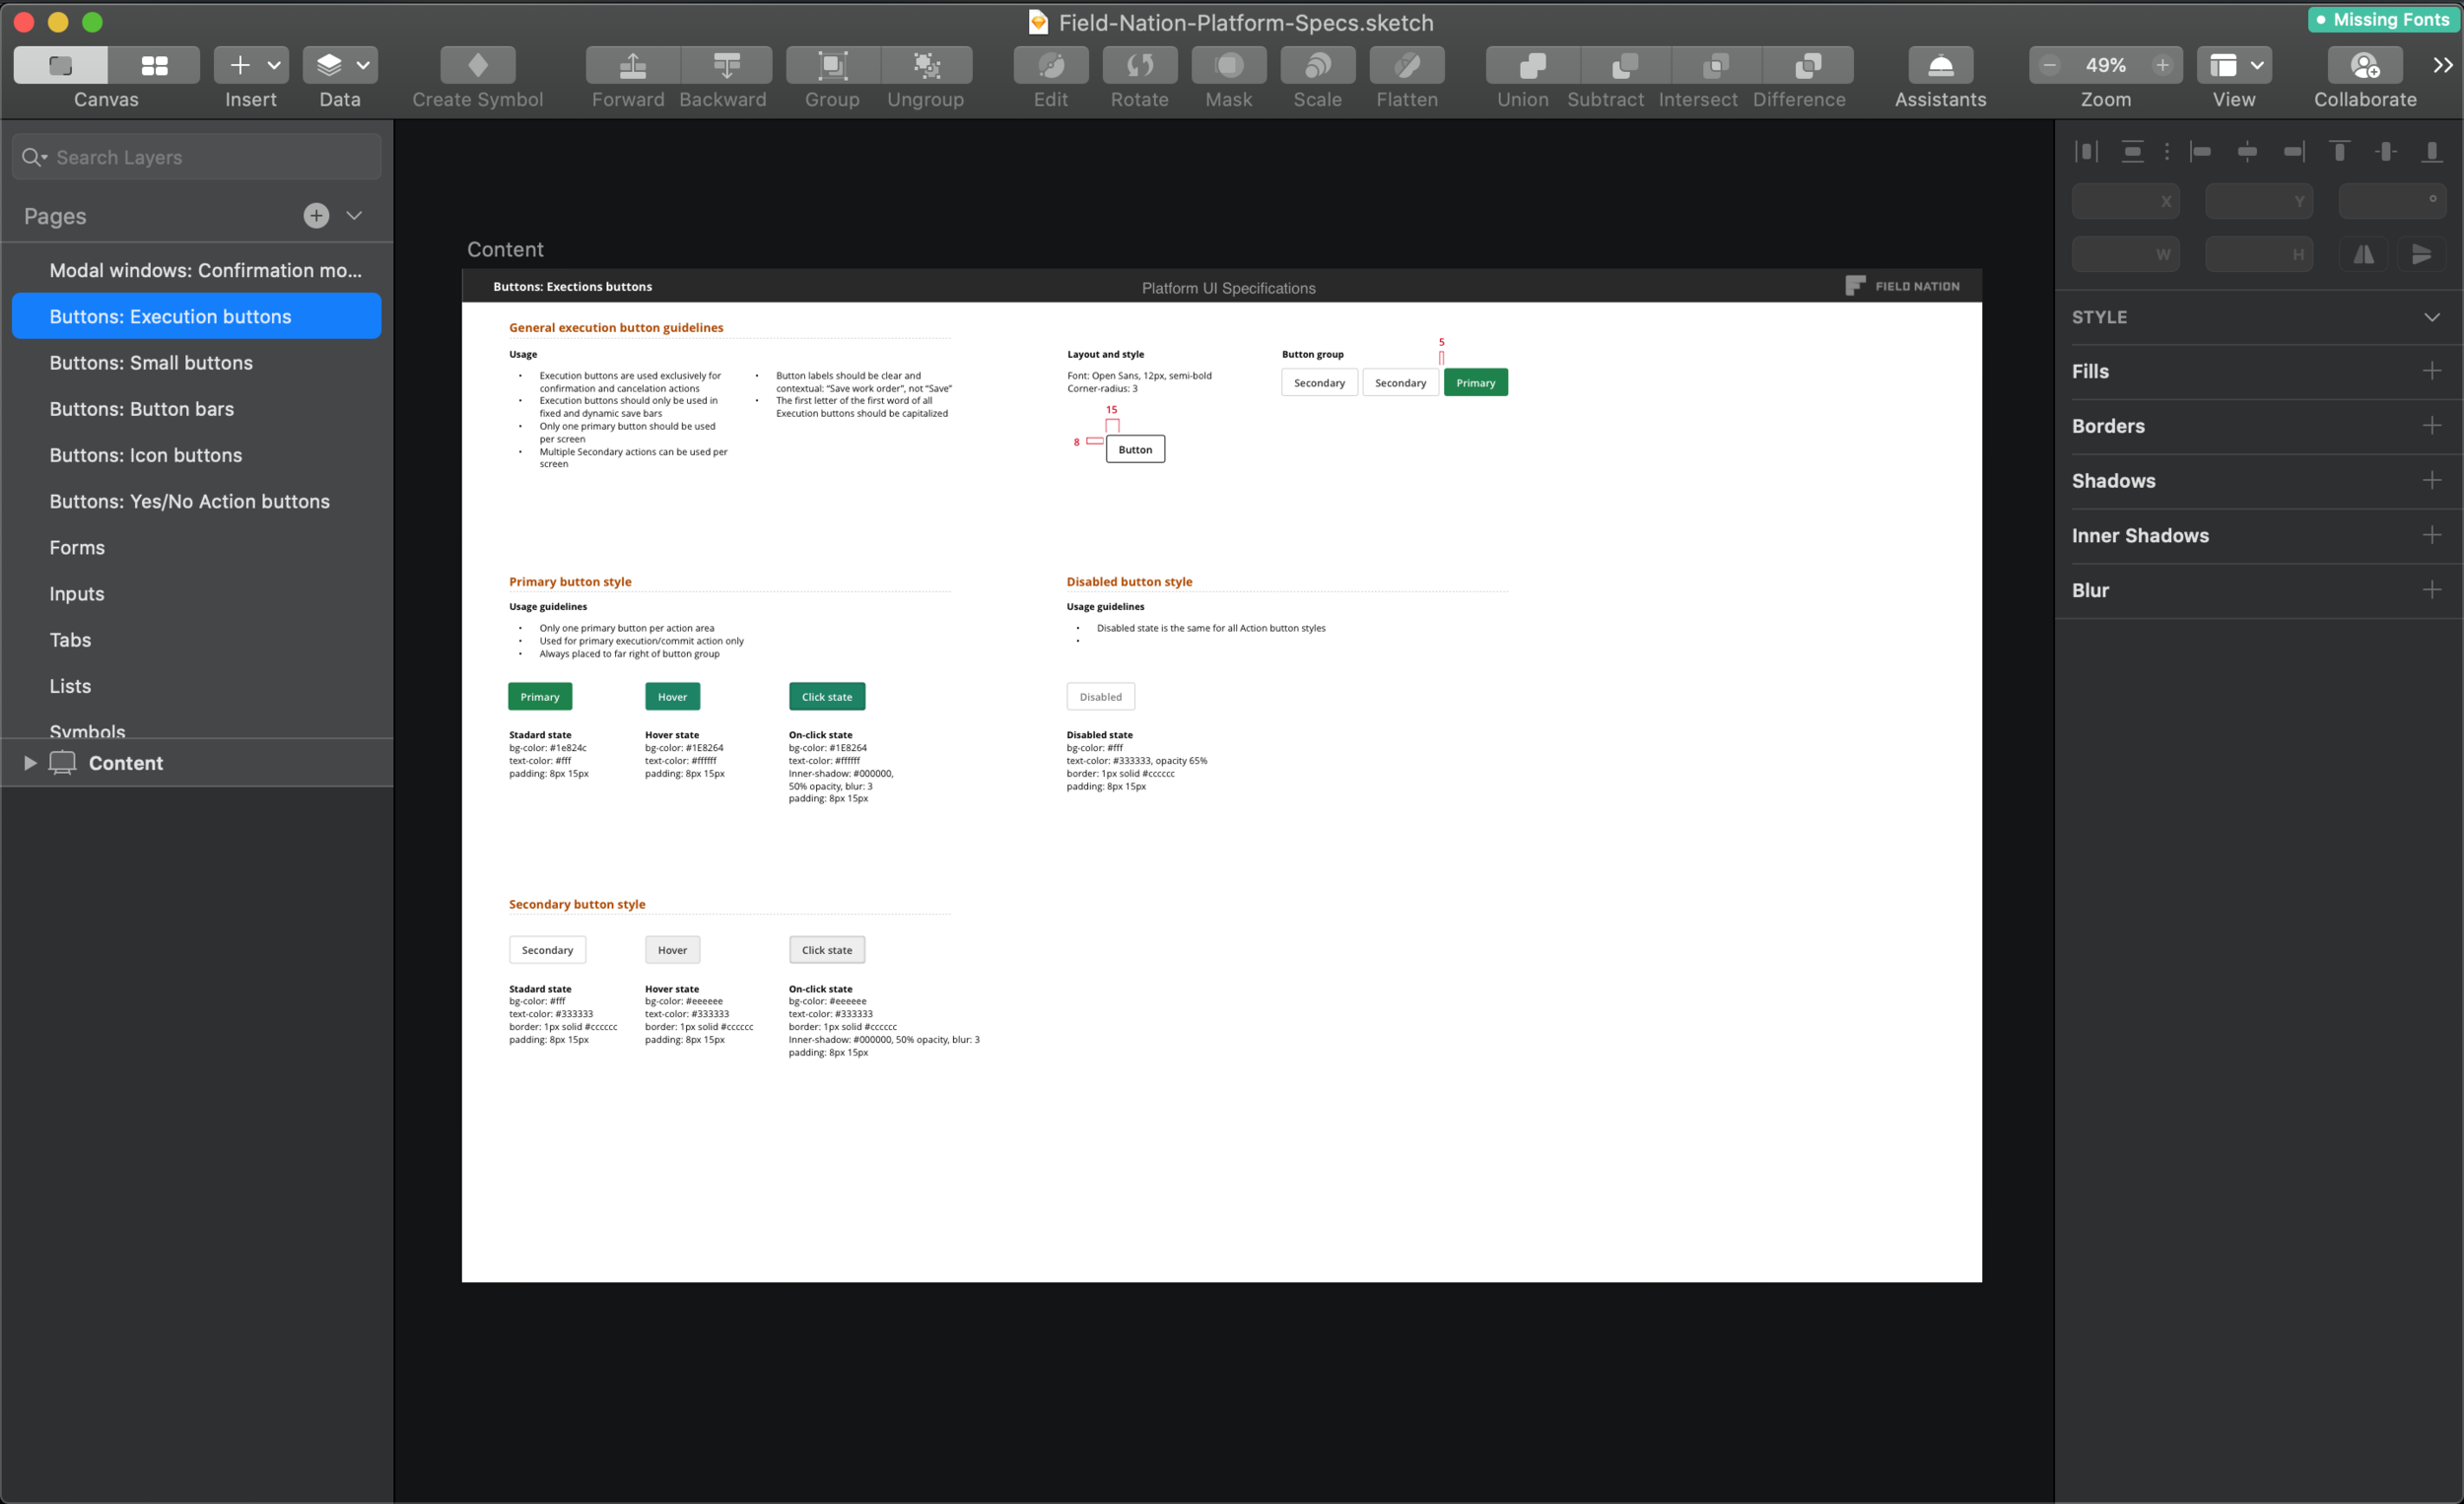Expand the Insert dropdown arrow
The width and height of the screenshot is (2464, 1504).
[x=274, y=65]
